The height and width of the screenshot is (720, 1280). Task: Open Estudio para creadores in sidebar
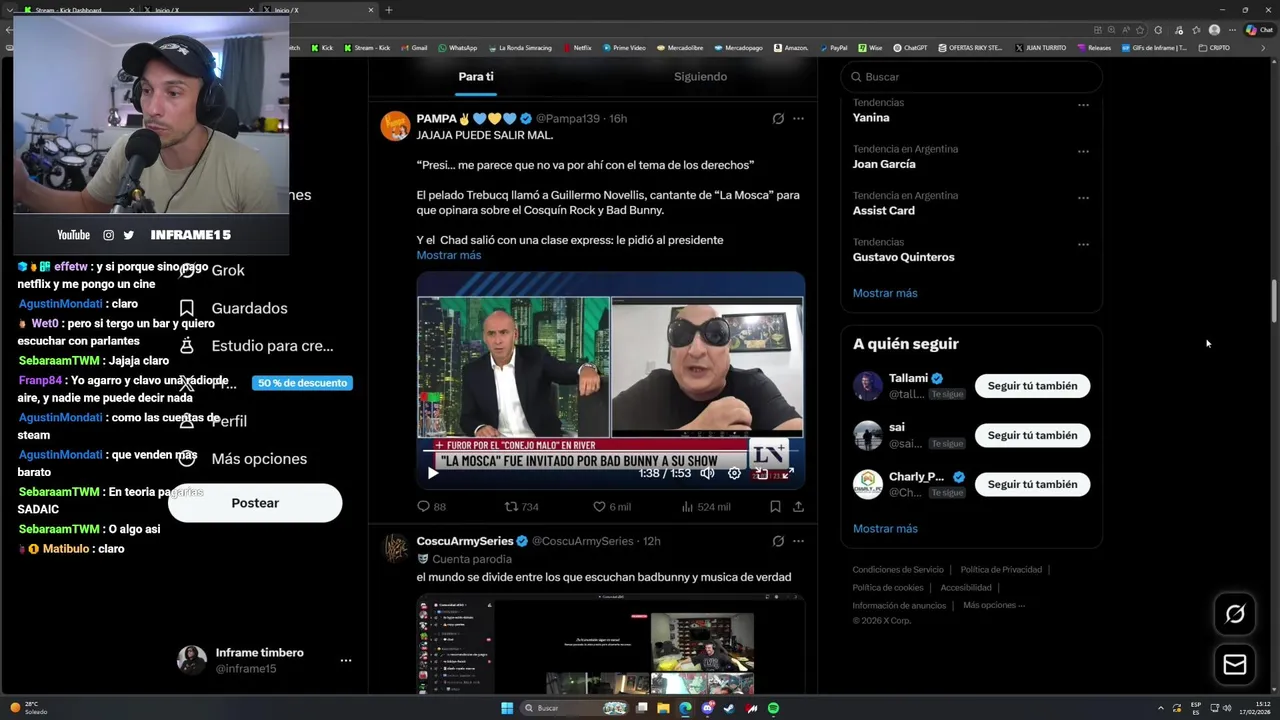pyautogui.click(x=257, y=346)
